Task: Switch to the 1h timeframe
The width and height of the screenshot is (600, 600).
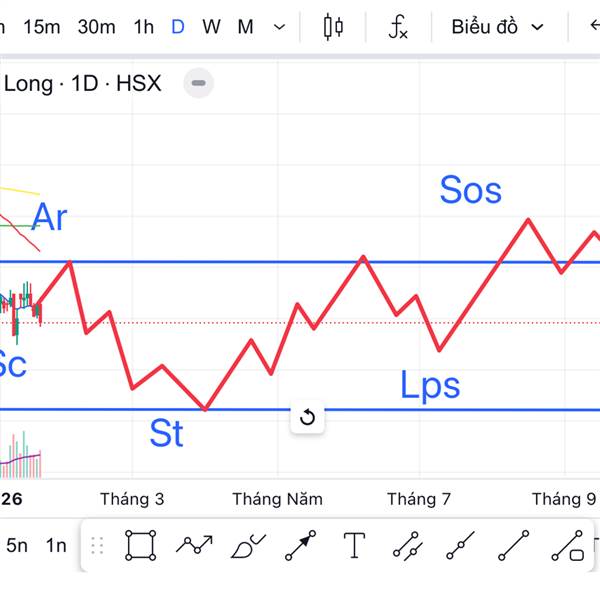Action: tap(143, 27)
